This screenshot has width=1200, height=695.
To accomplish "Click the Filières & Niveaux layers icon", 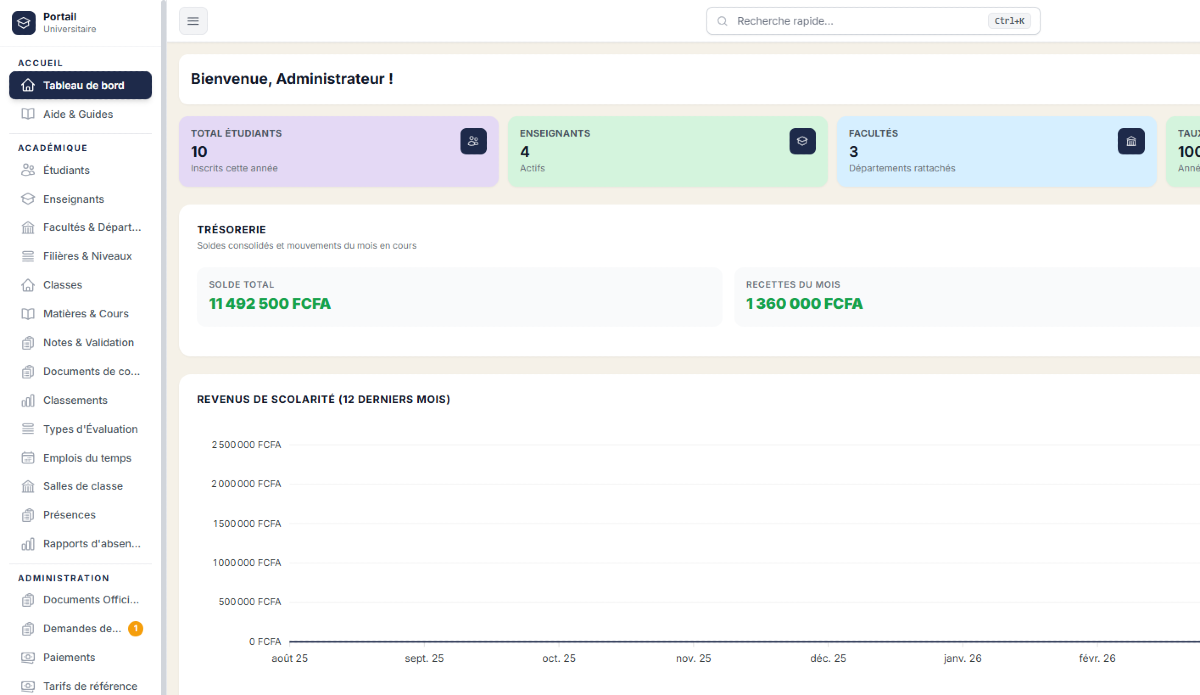I will (28, 256).
